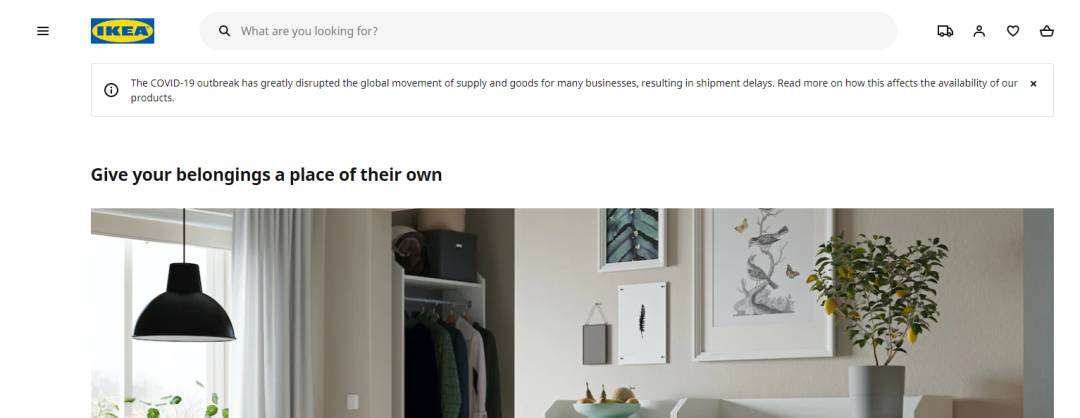Click the magnifying glass search icon
The height and width of the screenshot is (418, 1080).
point(224,31)
